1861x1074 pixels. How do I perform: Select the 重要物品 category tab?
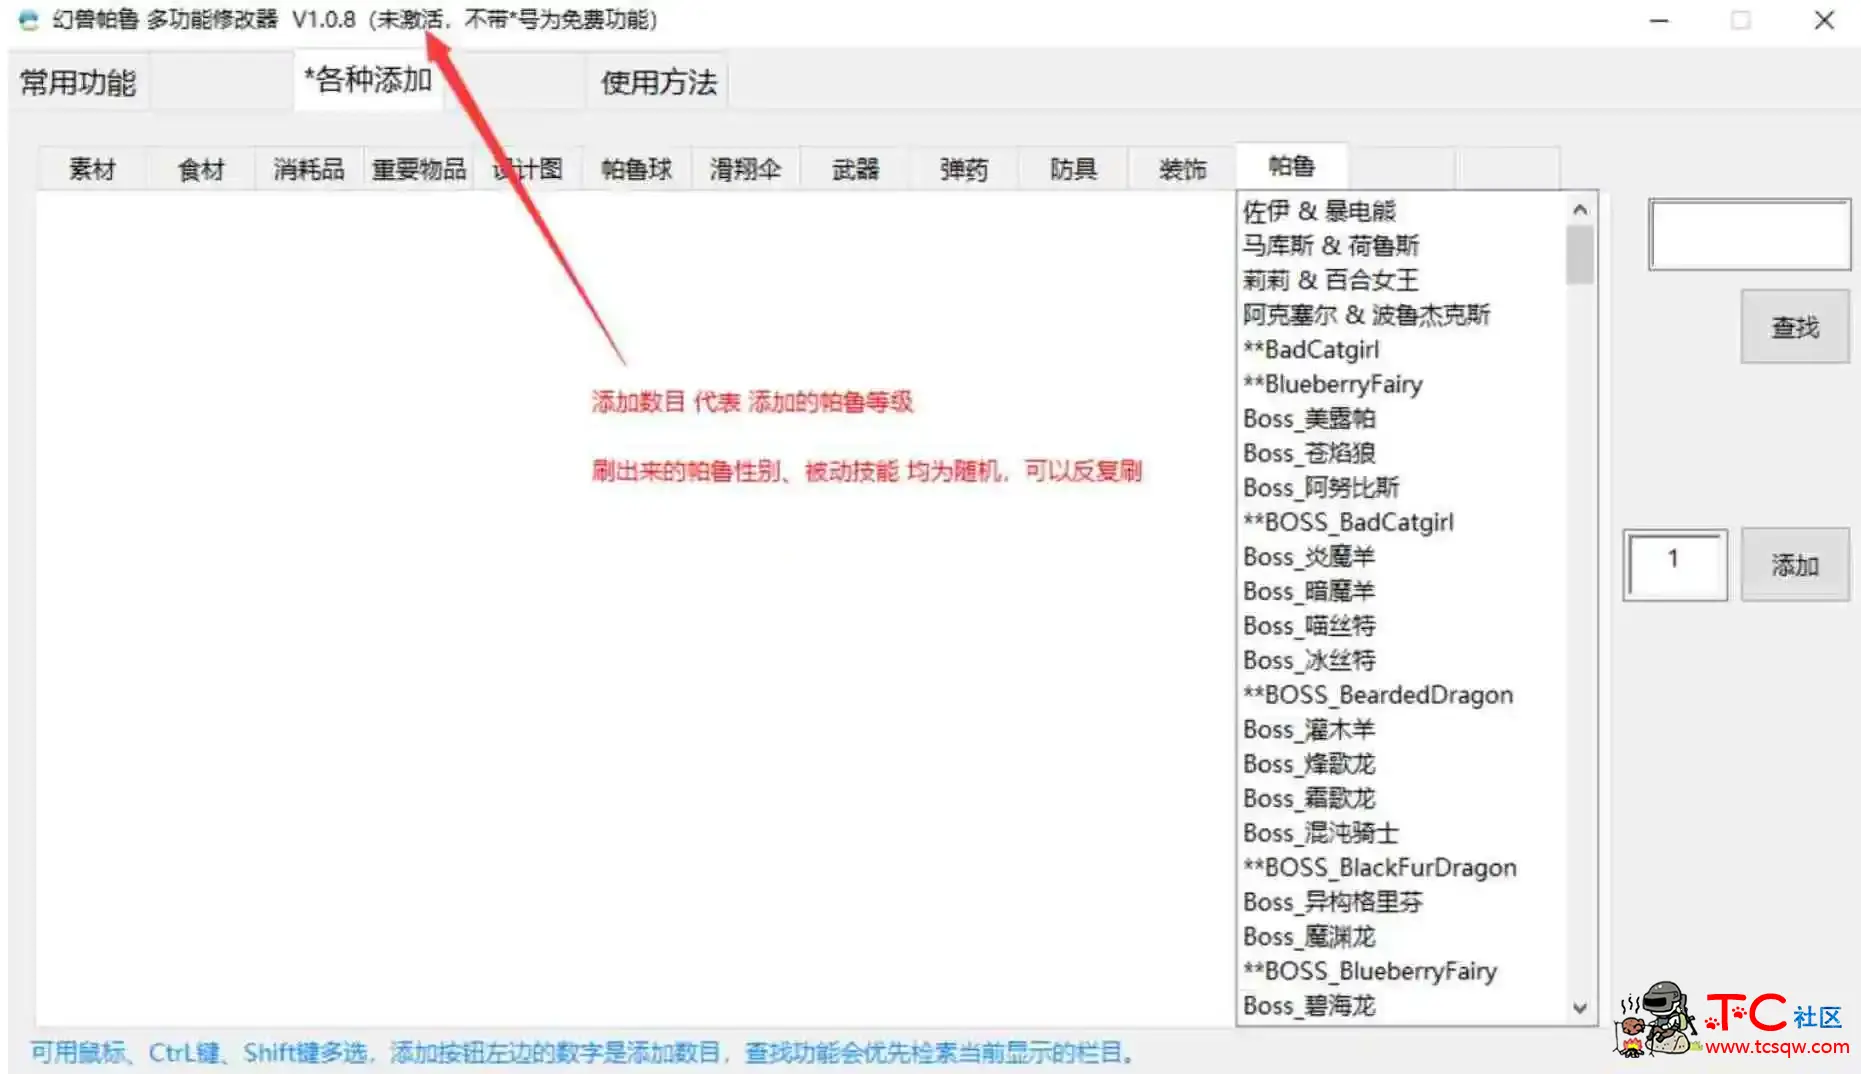(419, 169)
